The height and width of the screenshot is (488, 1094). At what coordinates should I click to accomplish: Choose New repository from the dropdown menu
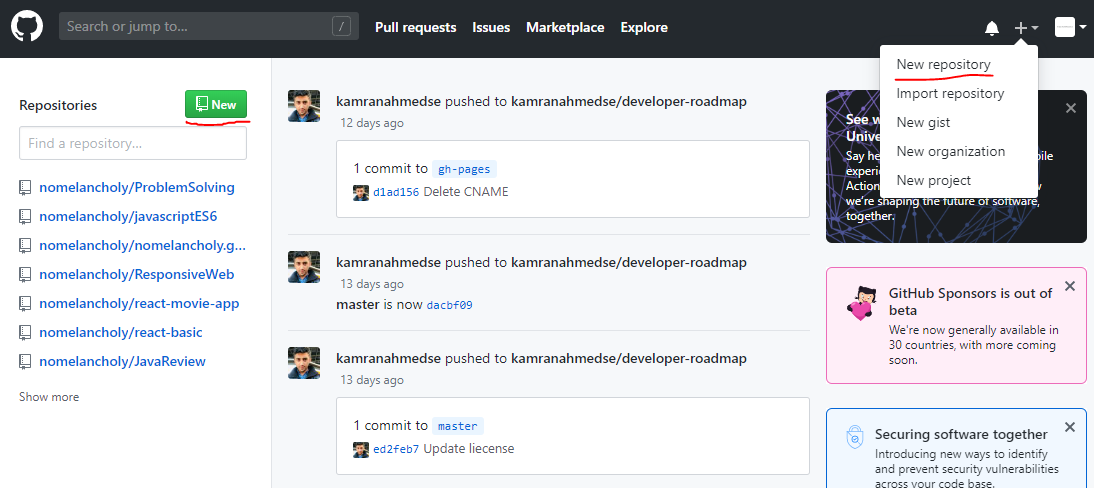tap(943, 64)
